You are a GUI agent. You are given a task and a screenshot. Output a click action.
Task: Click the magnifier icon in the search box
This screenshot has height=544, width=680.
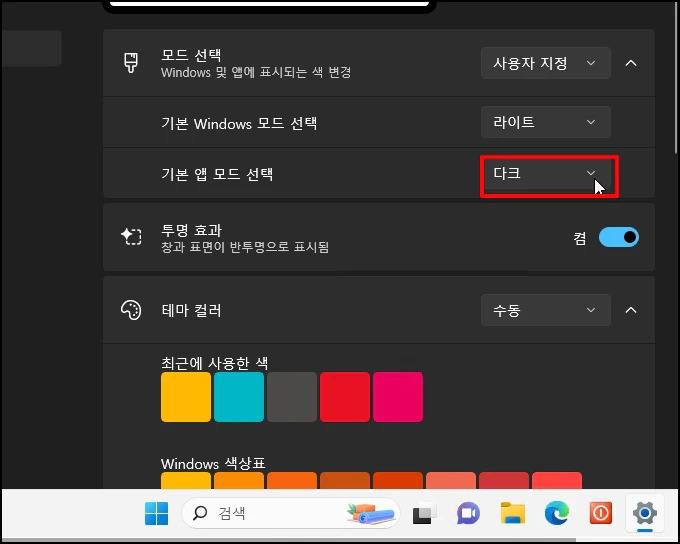point(200,514)
